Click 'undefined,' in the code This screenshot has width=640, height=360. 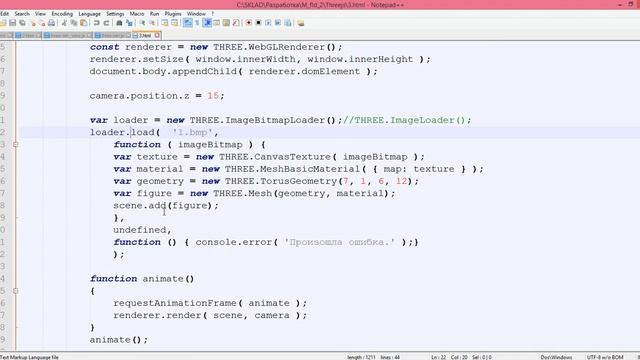point(142,230)
